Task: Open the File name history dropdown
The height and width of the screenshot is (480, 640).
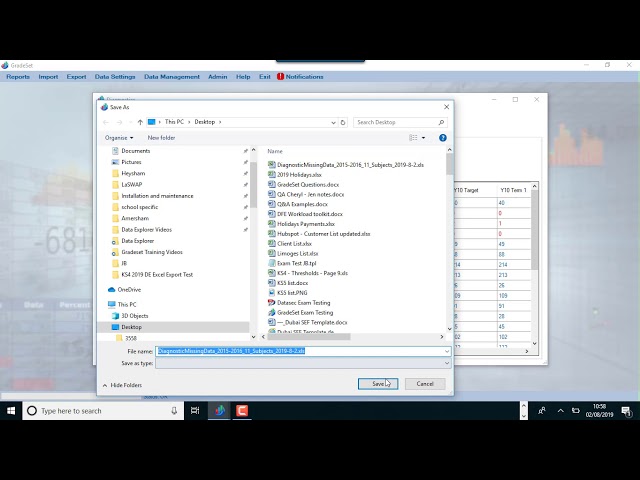Action: (447, 351)
